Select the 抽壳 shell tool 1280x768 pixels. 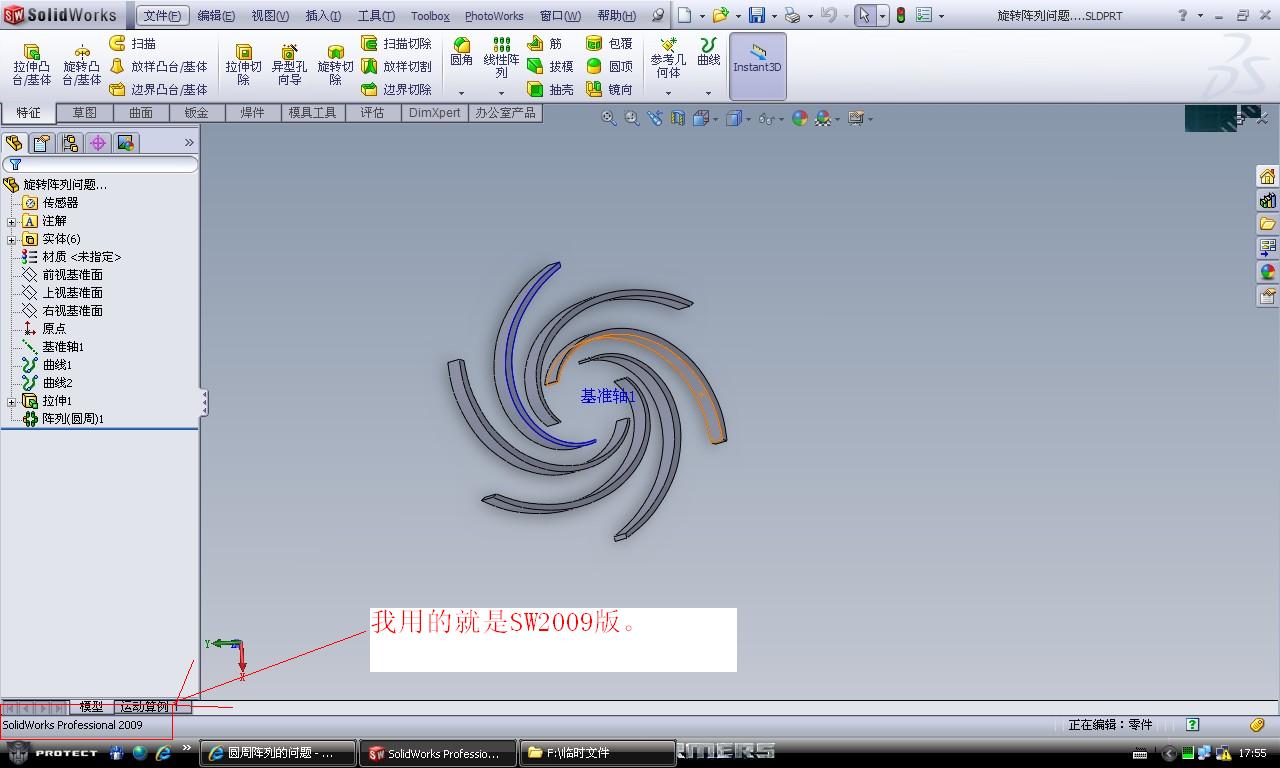pos(550,89)
